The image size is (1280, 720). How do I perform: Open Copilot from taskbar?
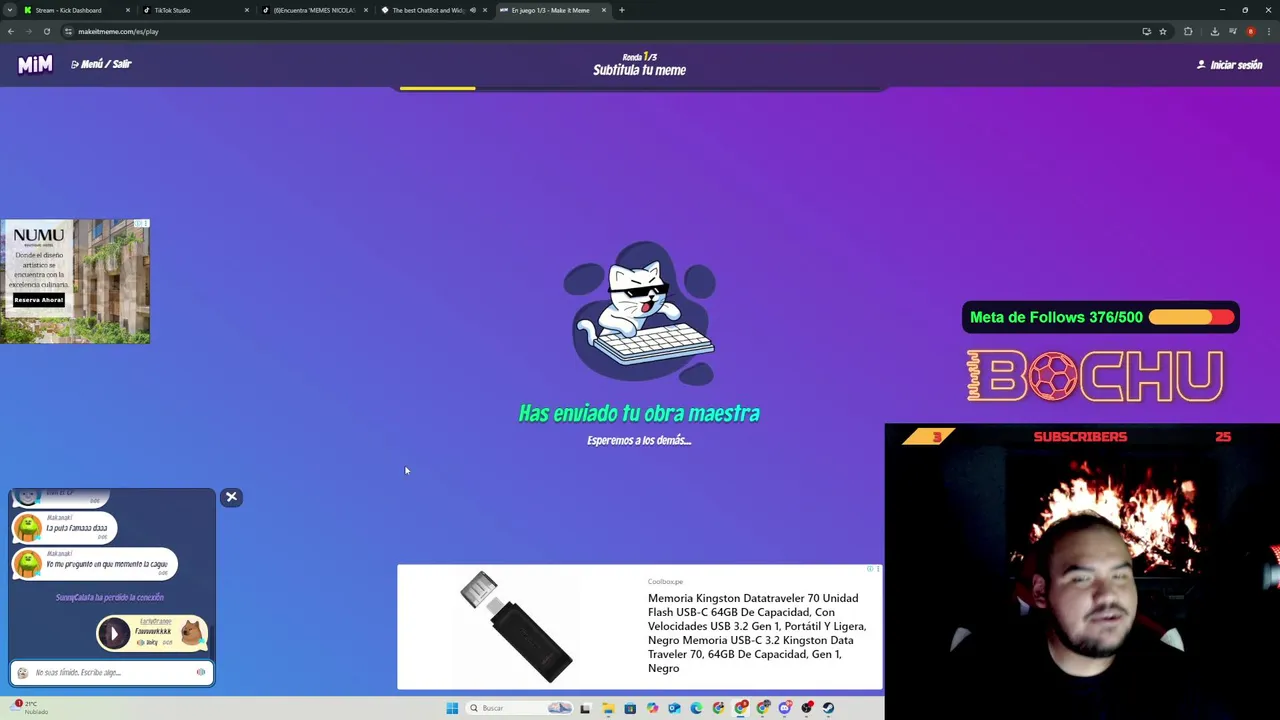click(x=652, y=708)
